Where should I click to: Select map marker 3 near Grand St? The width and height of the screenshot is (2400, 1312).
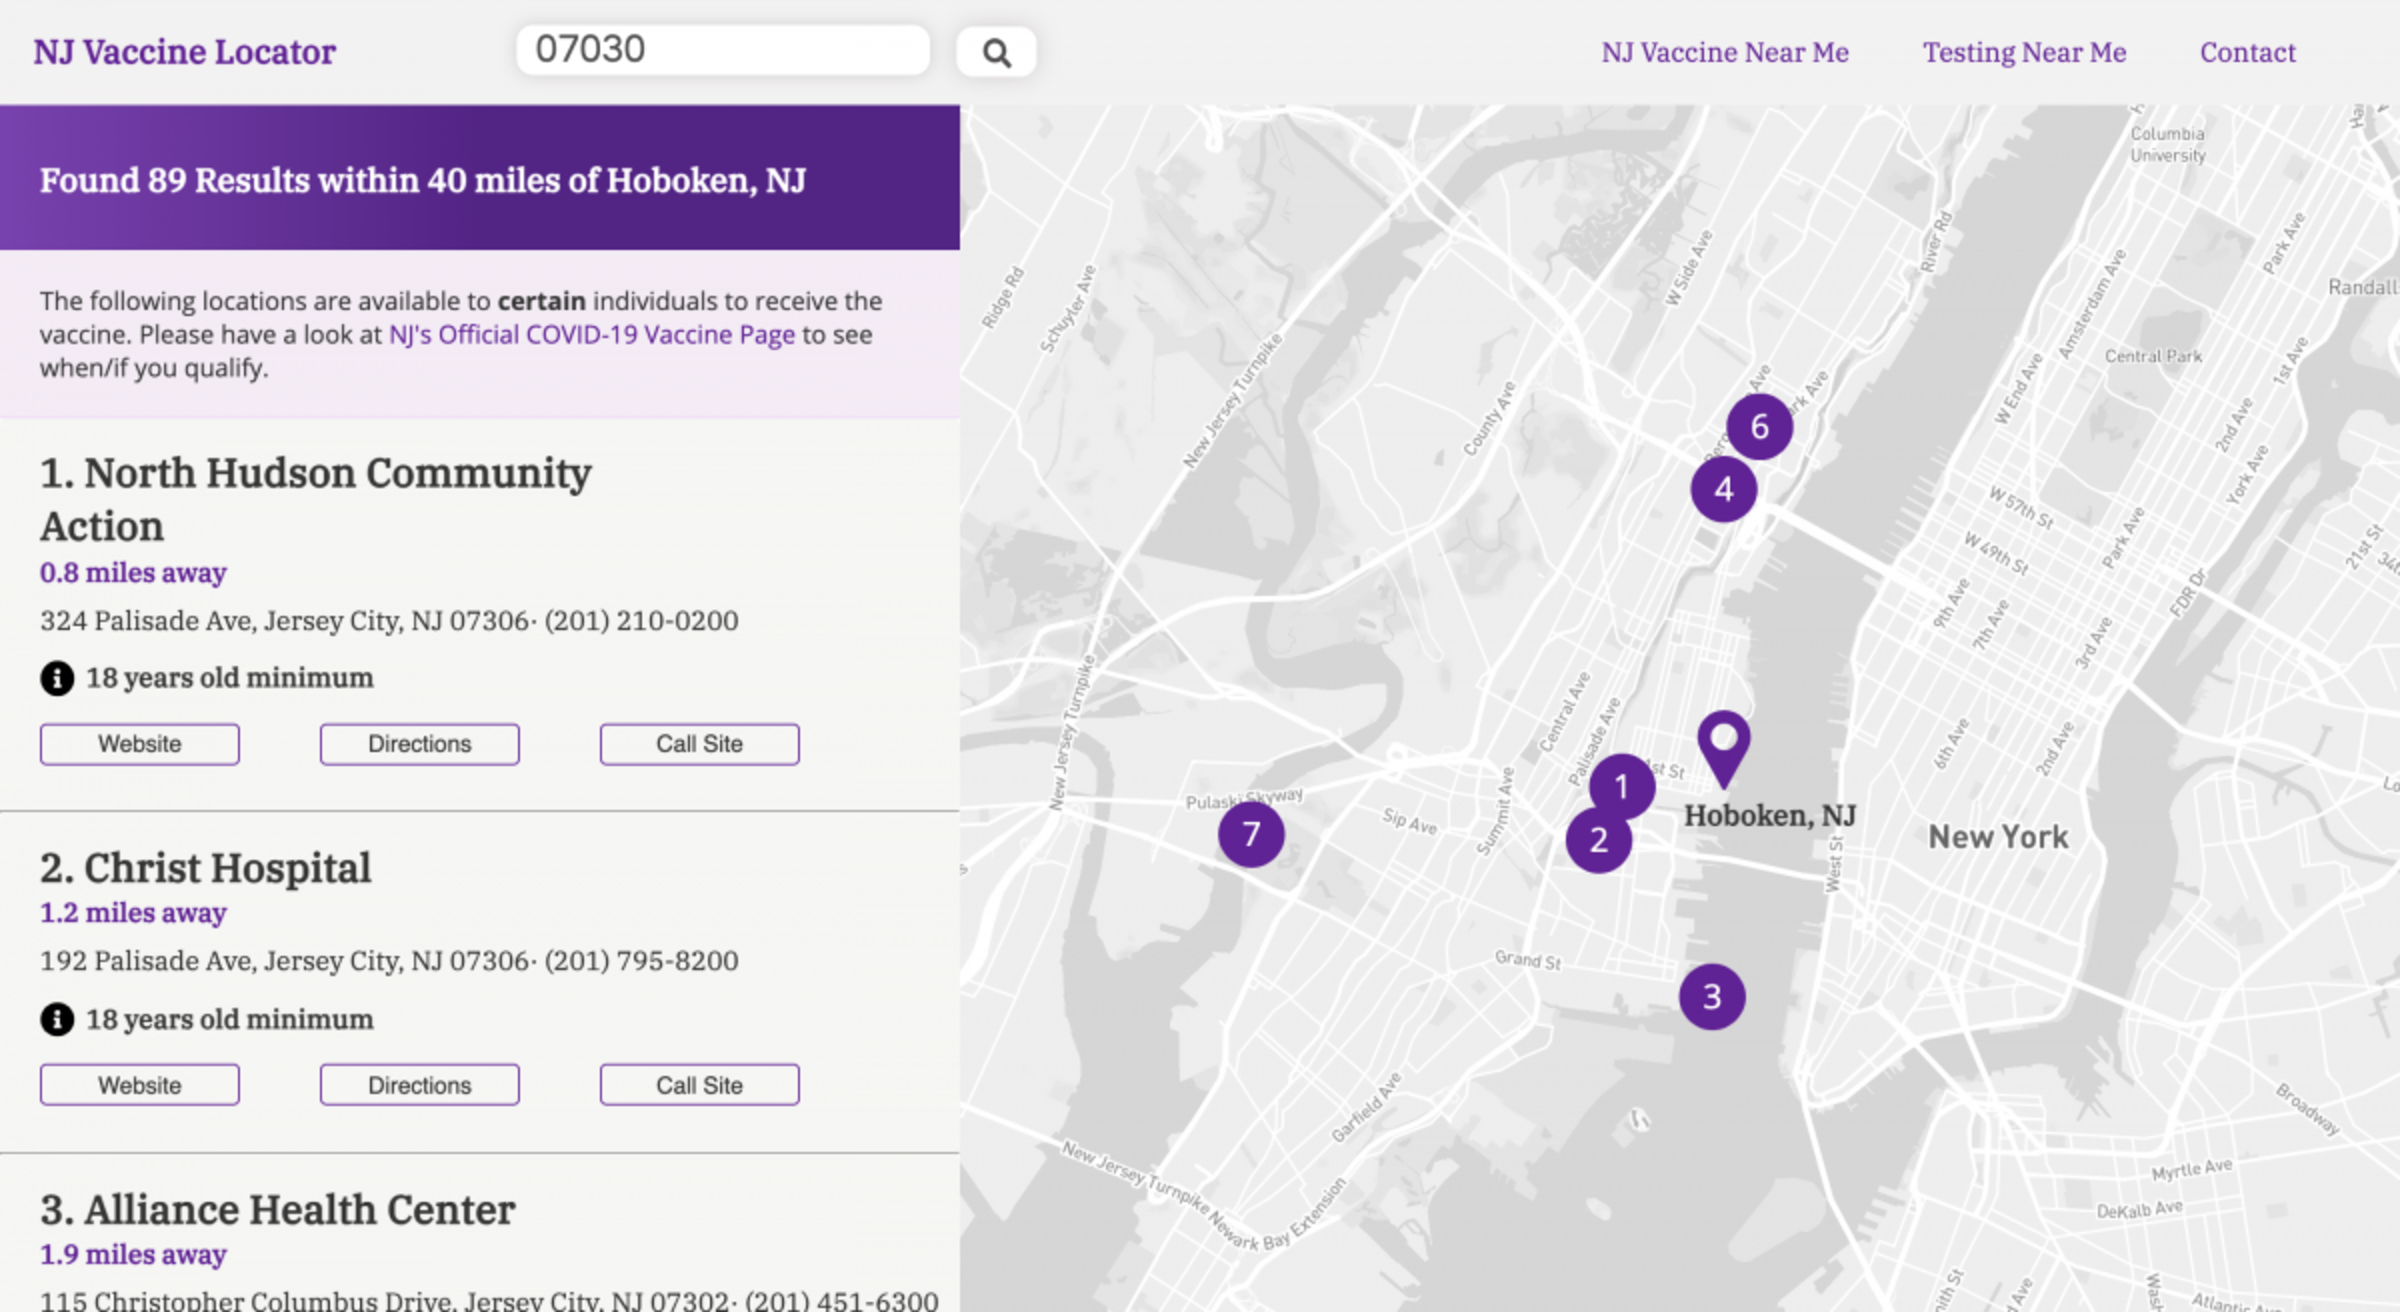pyautogui.click(x=1712, y=995)
